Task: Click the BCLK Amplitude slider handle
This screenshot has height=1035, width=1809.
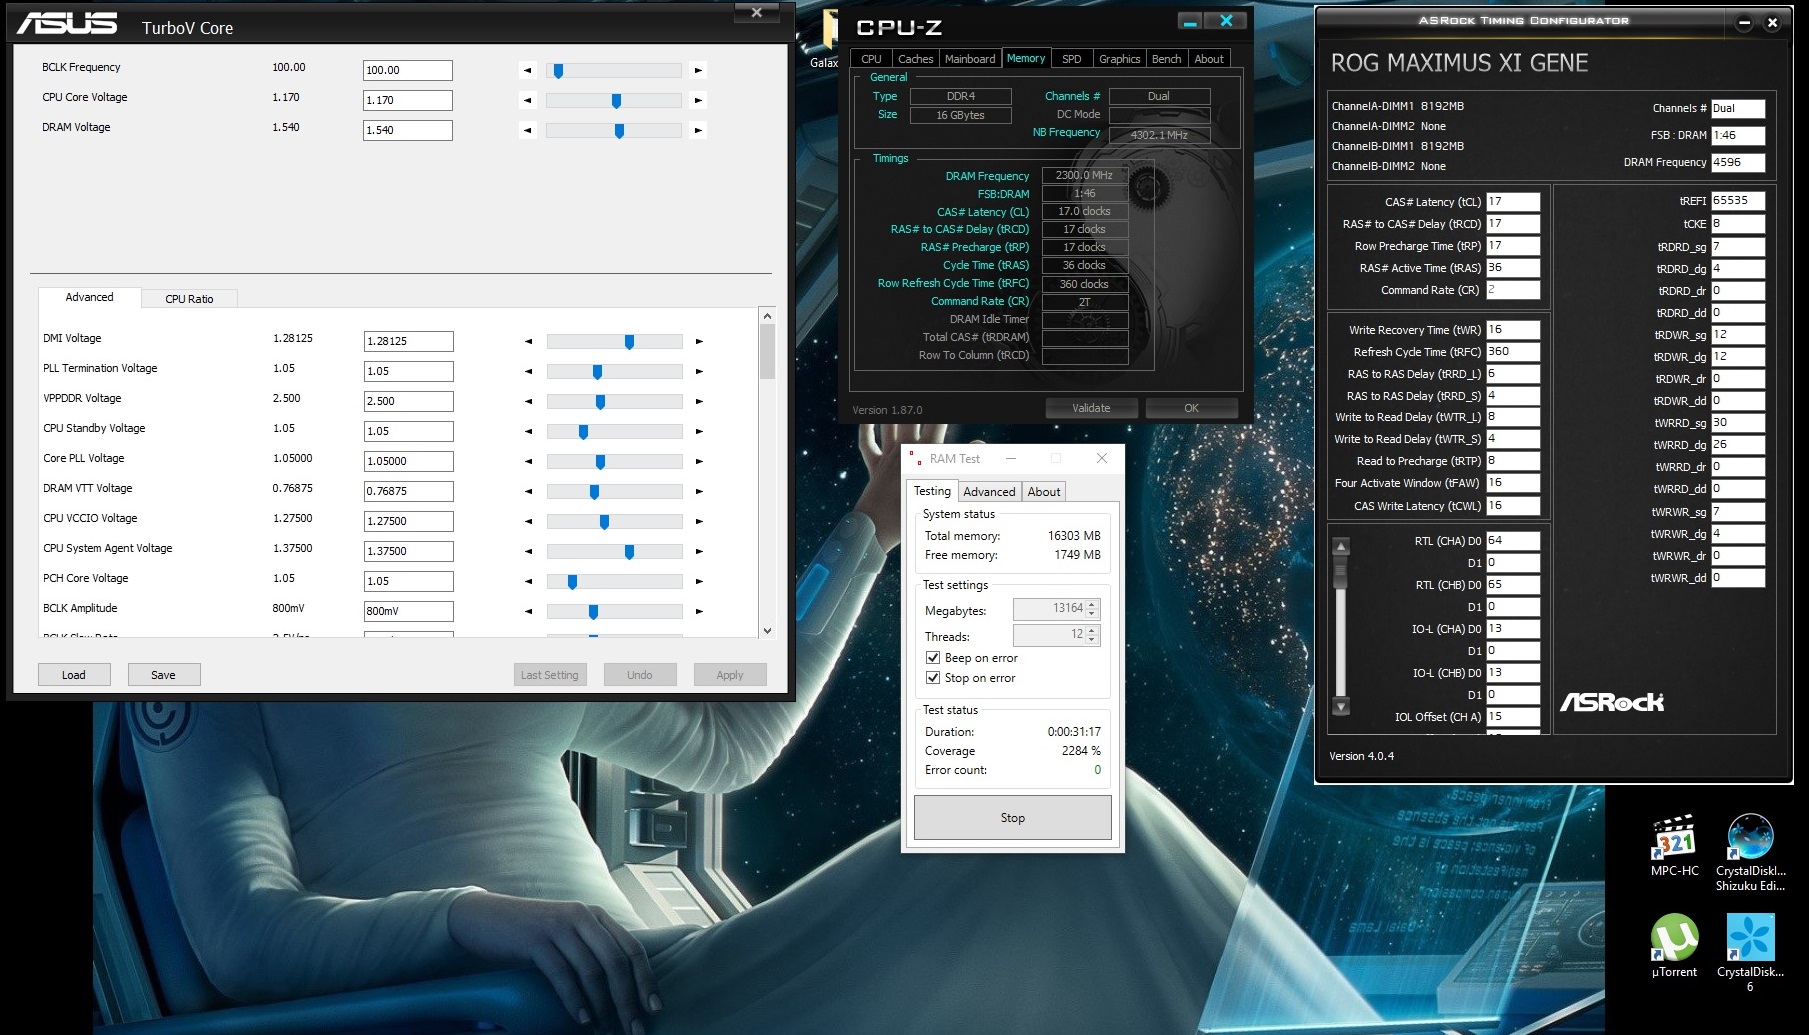Action: (x=593, y=612)
